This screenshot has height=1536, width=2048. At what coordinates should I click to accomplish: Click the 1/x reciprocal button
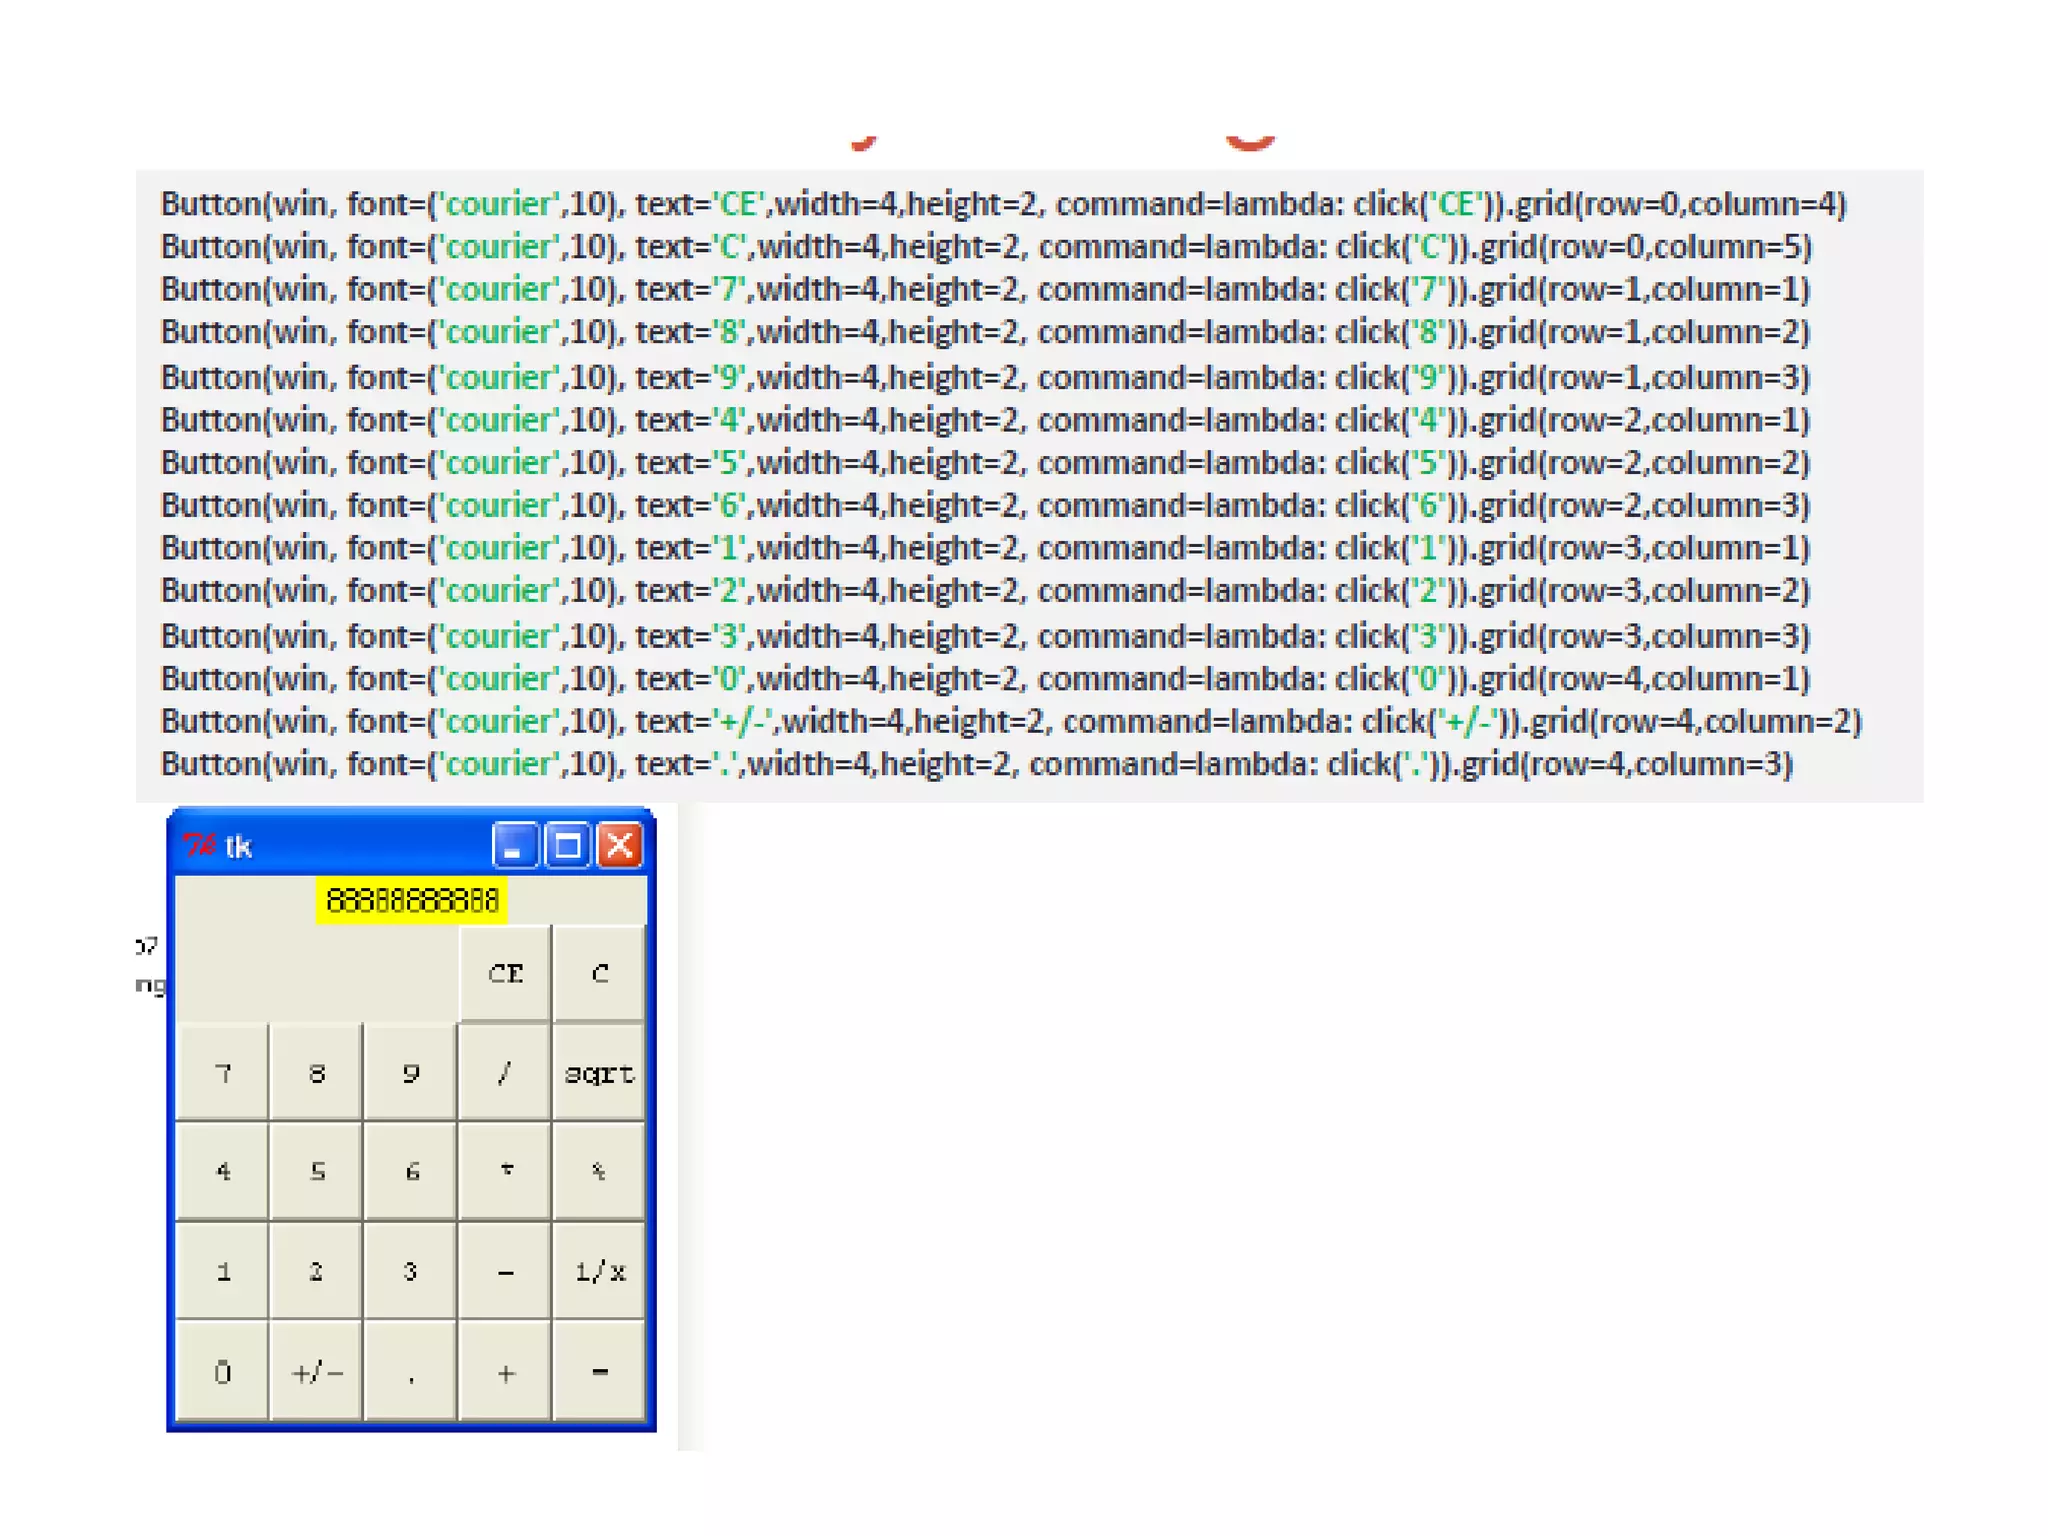tap(599, 1271)
